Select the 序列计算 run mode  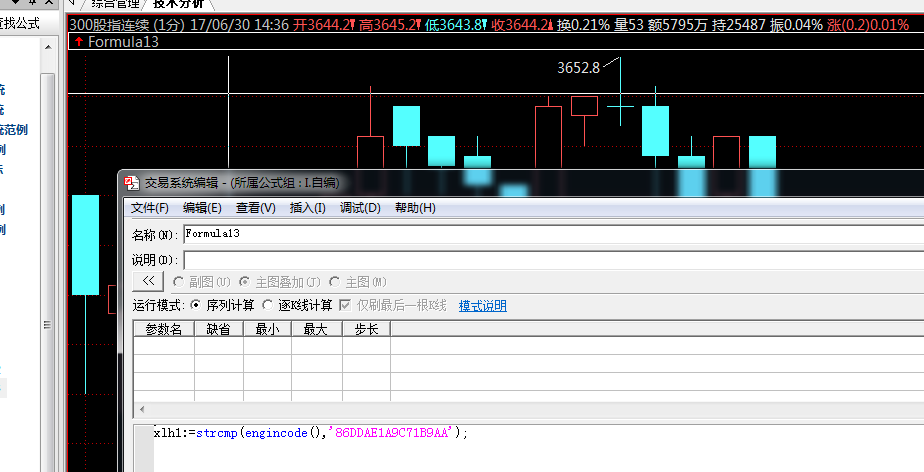pyautogui.click(x=195, y=305)
